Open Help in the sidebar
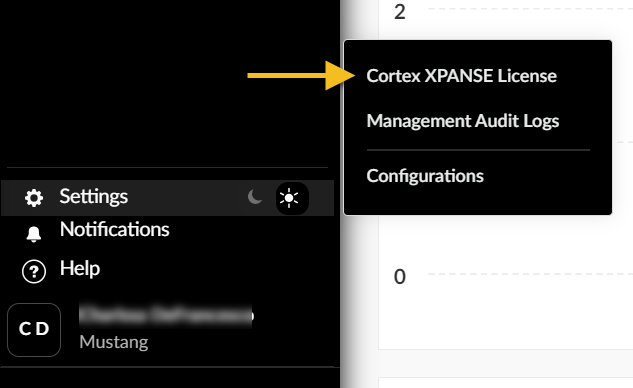 tap(80, 268)
